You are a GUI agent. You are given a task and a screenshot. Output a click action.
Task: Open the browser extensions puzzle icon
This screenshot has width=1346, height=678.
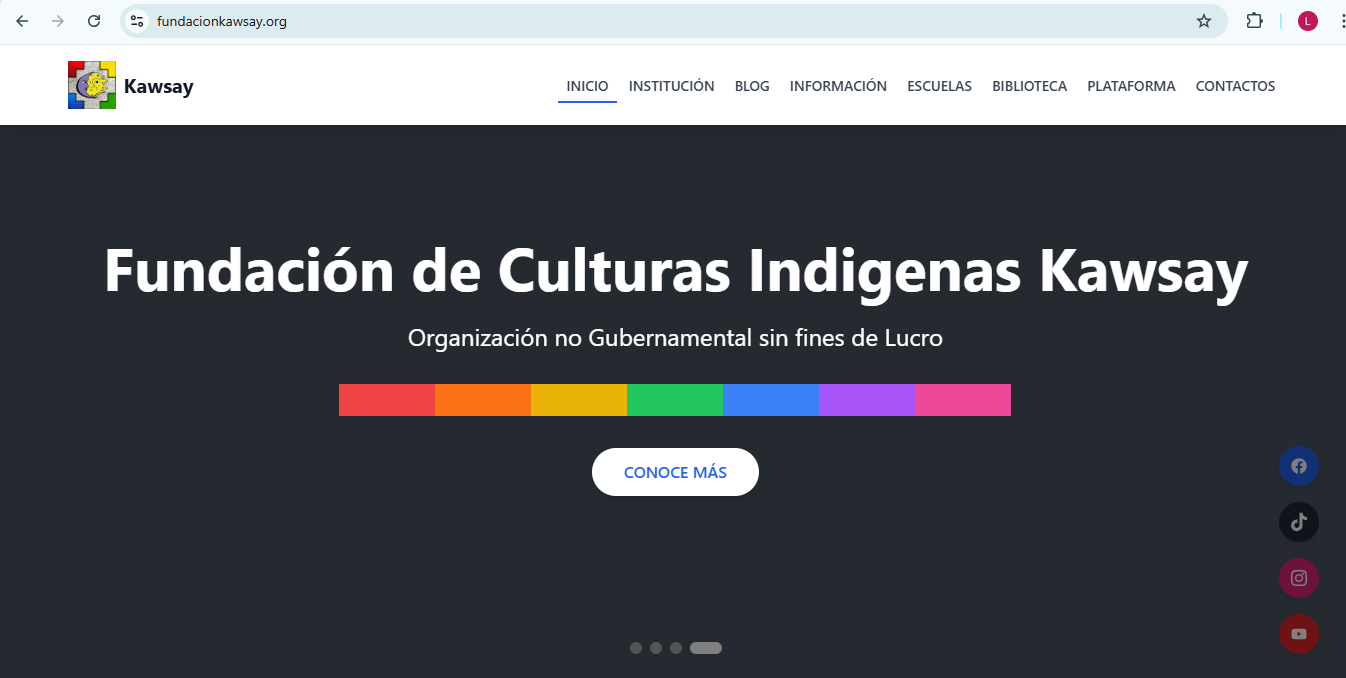(x=1254, y=20)
